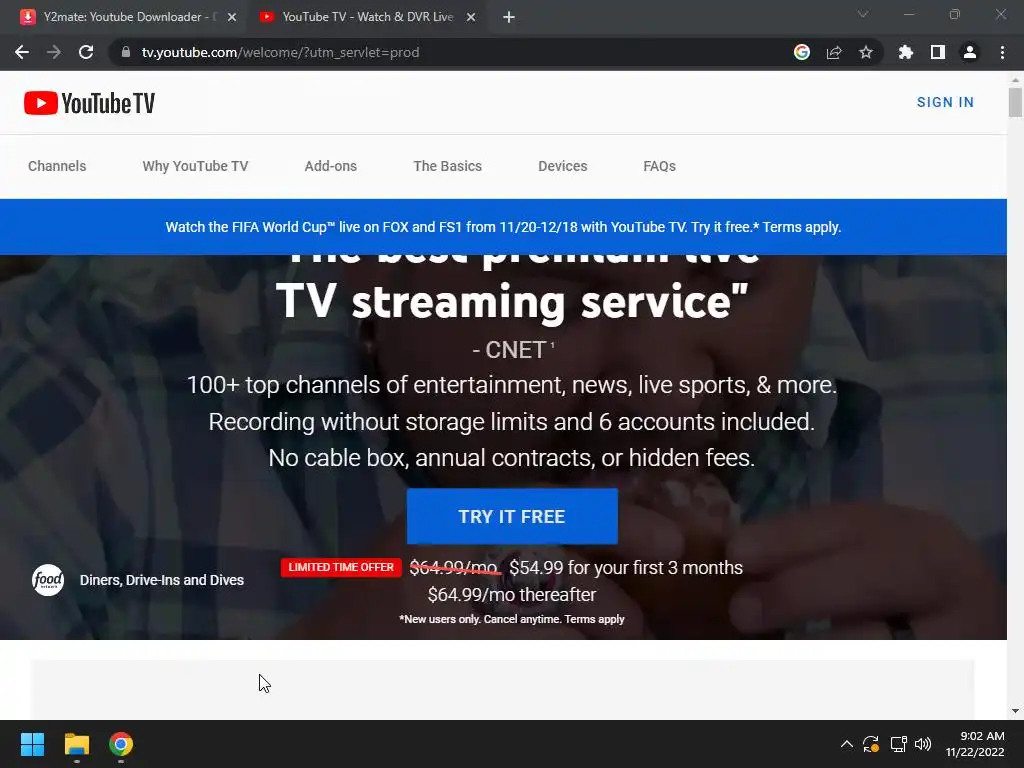The width and height of the screenshot is (1024, 768).
Task: Click the FIFA World Cup banner
Action: click(x=503, y=227)
